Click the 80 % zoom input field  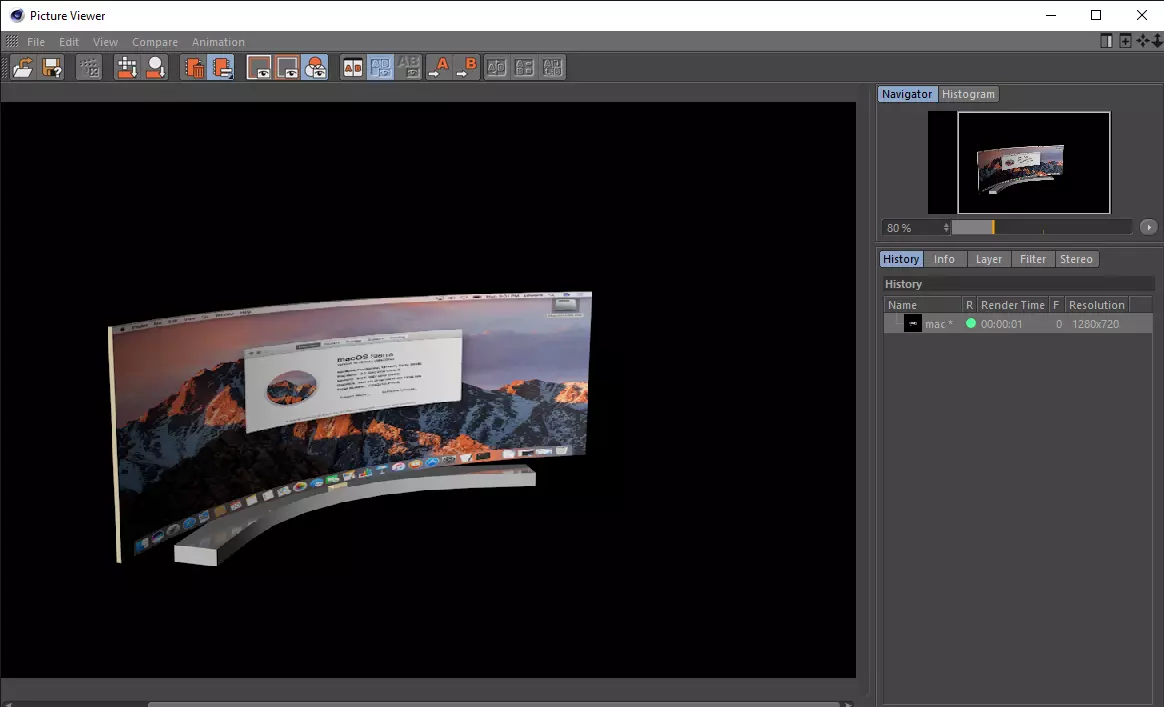(912, 228)
